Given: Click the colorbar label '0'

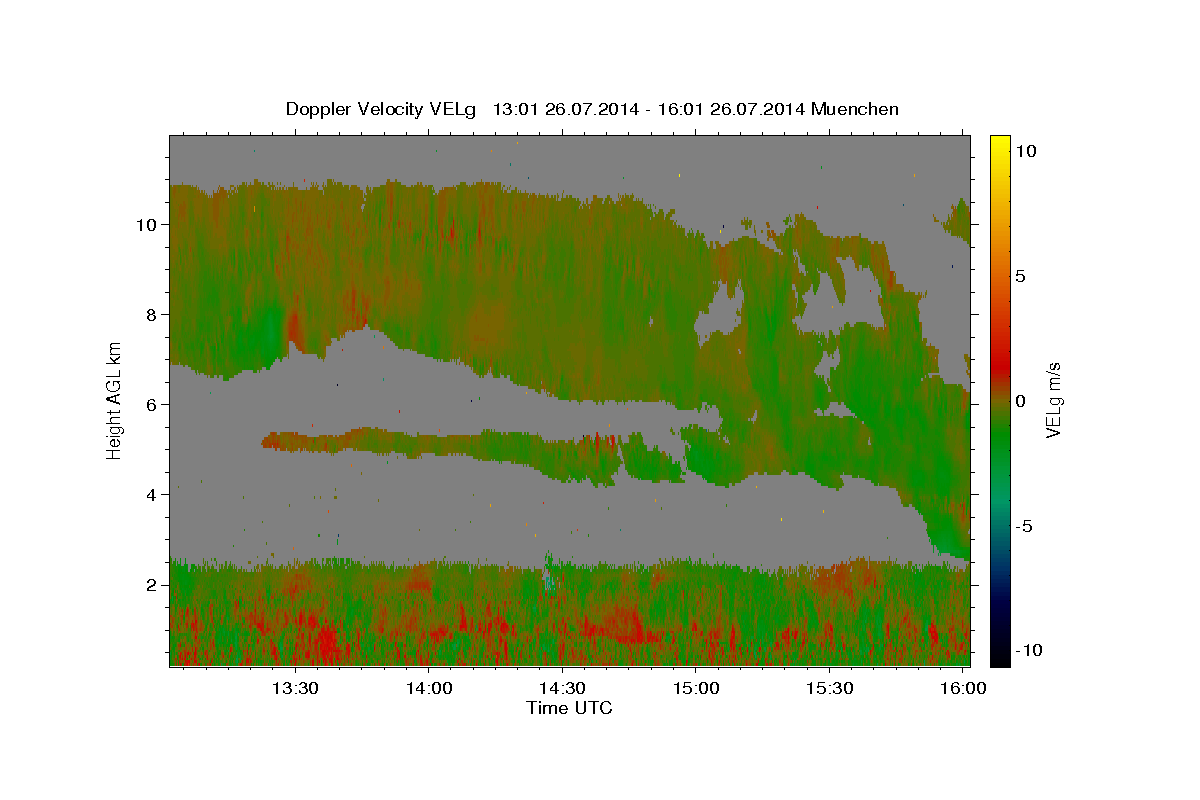Looking at the screenshot, I should click(1021, 401).
